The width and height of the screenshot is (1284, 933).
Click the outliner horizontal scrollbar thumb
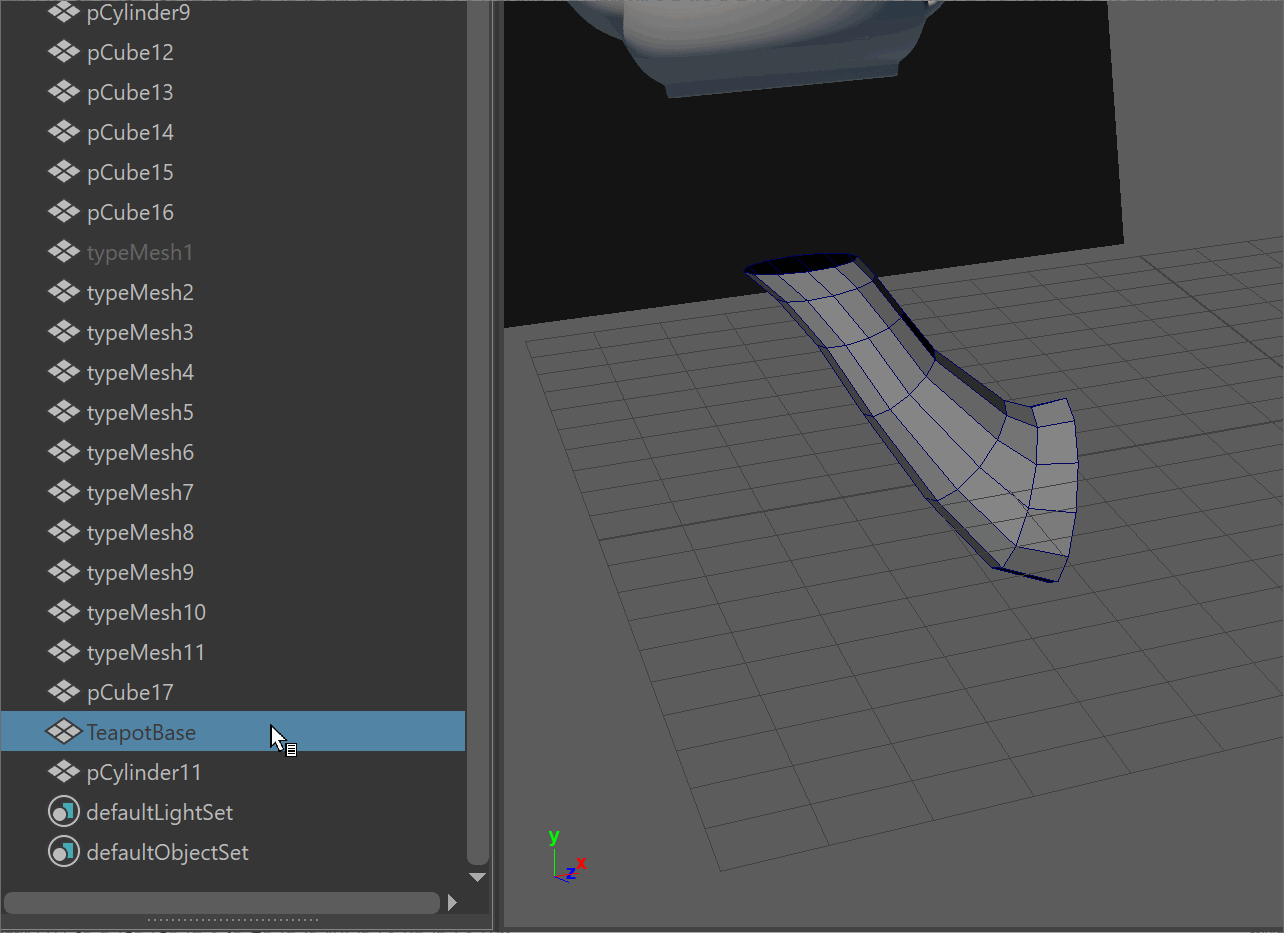coord(221,903)
